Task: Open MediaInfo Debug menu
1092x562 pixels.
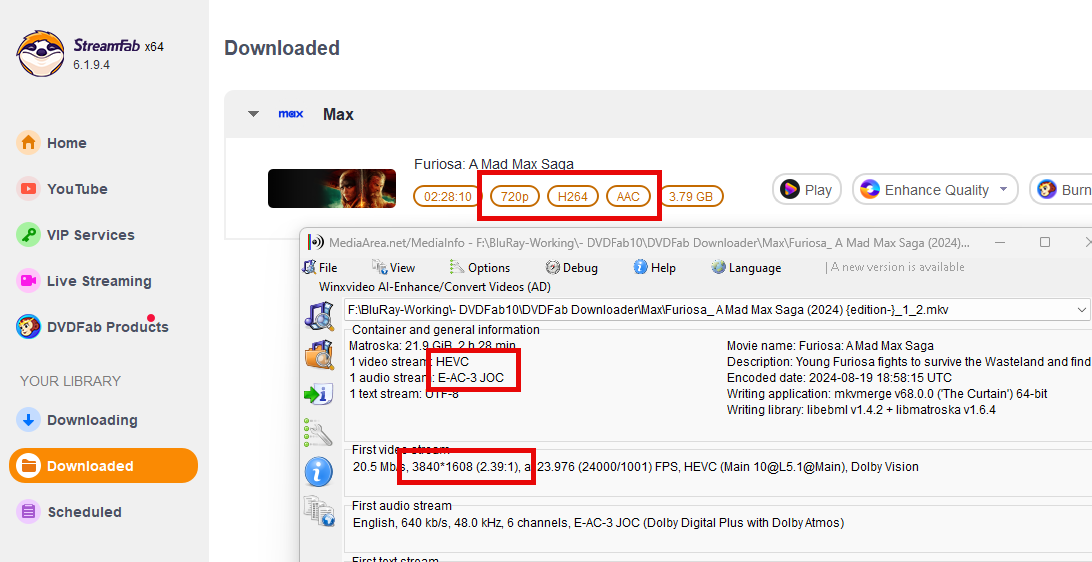Action: [x=571, y=267]
